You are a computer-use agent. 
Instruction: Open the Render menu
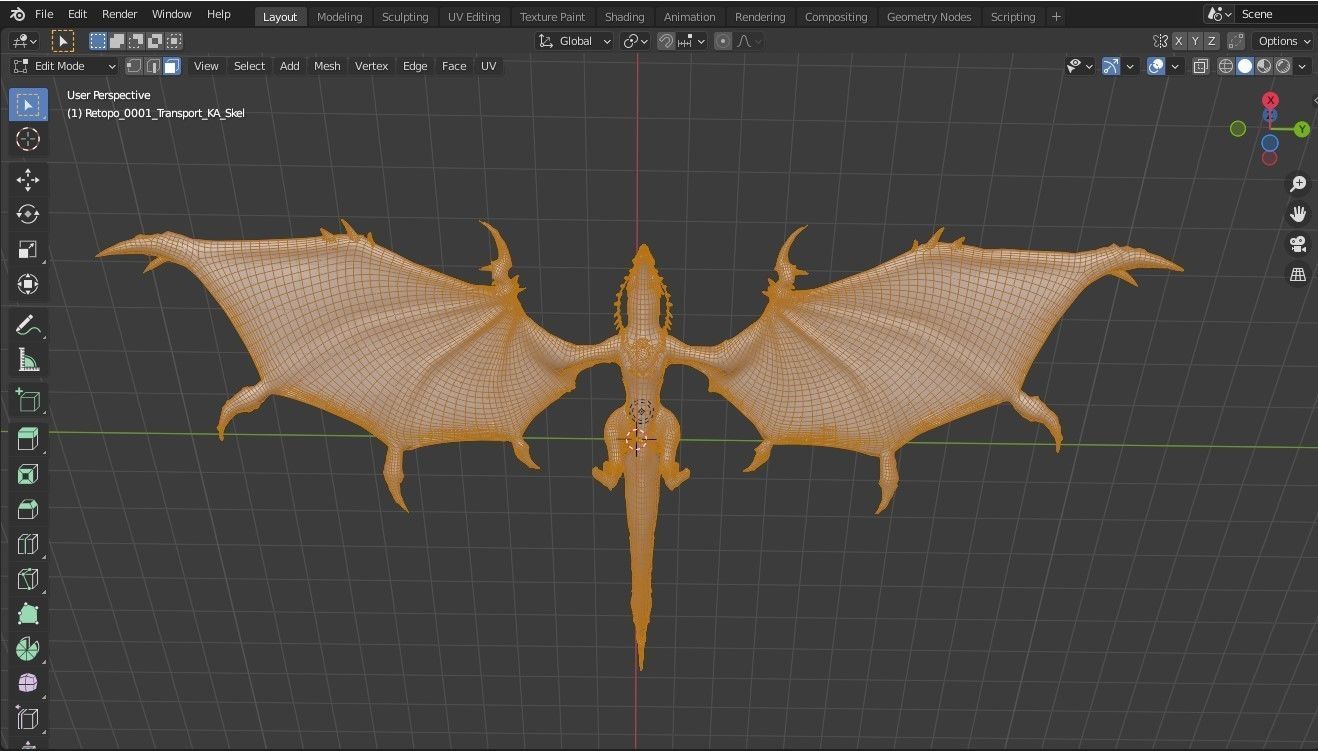120,14
